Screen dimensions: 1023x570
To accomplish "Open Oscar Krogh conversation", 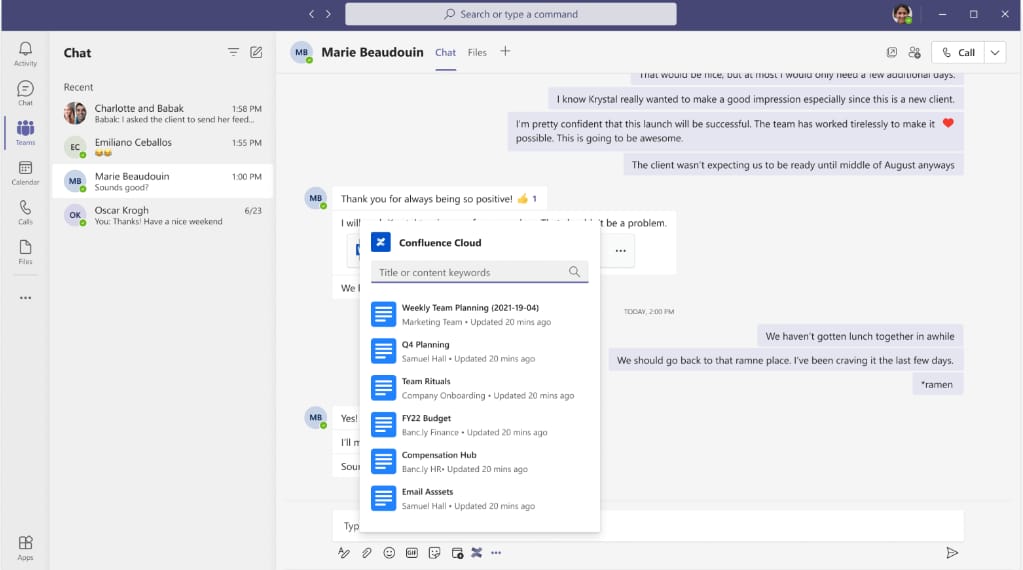I will (x=162, y=215).
